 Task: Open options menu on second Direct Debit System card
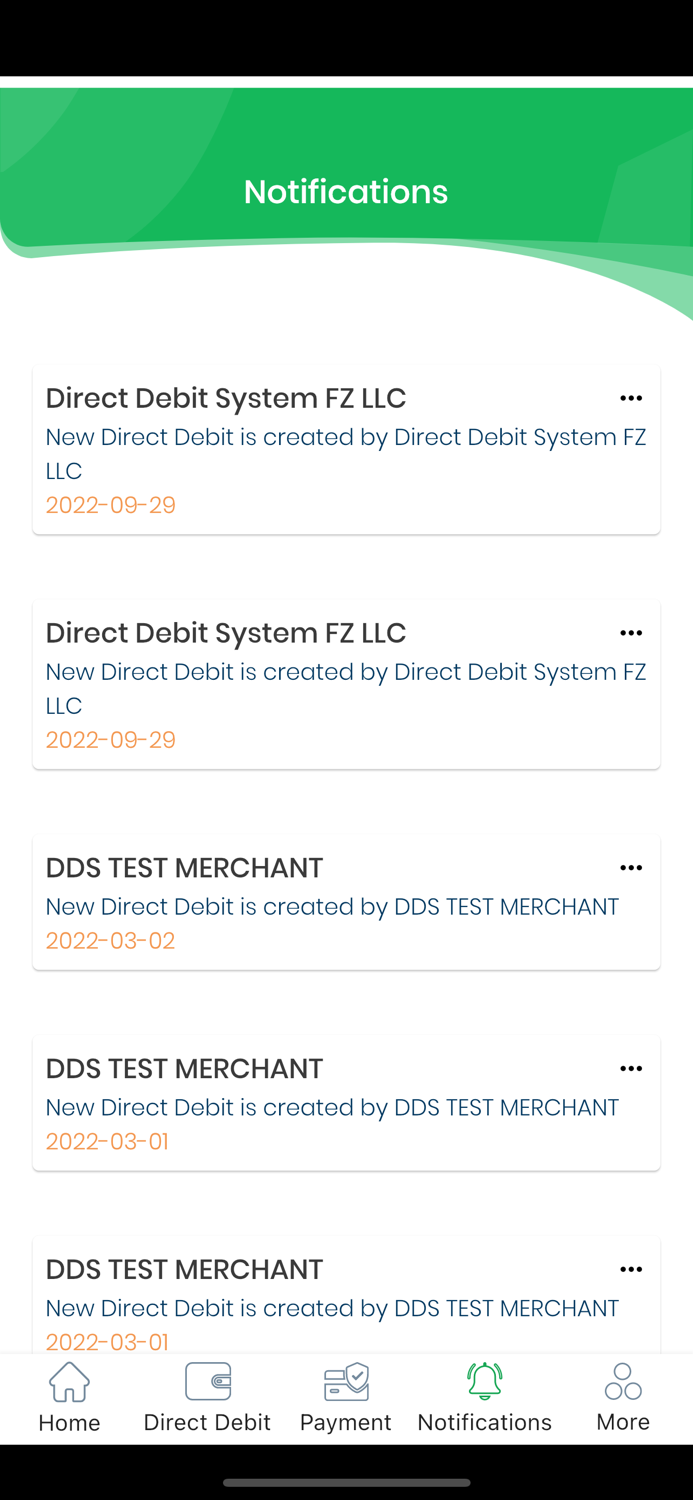[x=631, y=633]
